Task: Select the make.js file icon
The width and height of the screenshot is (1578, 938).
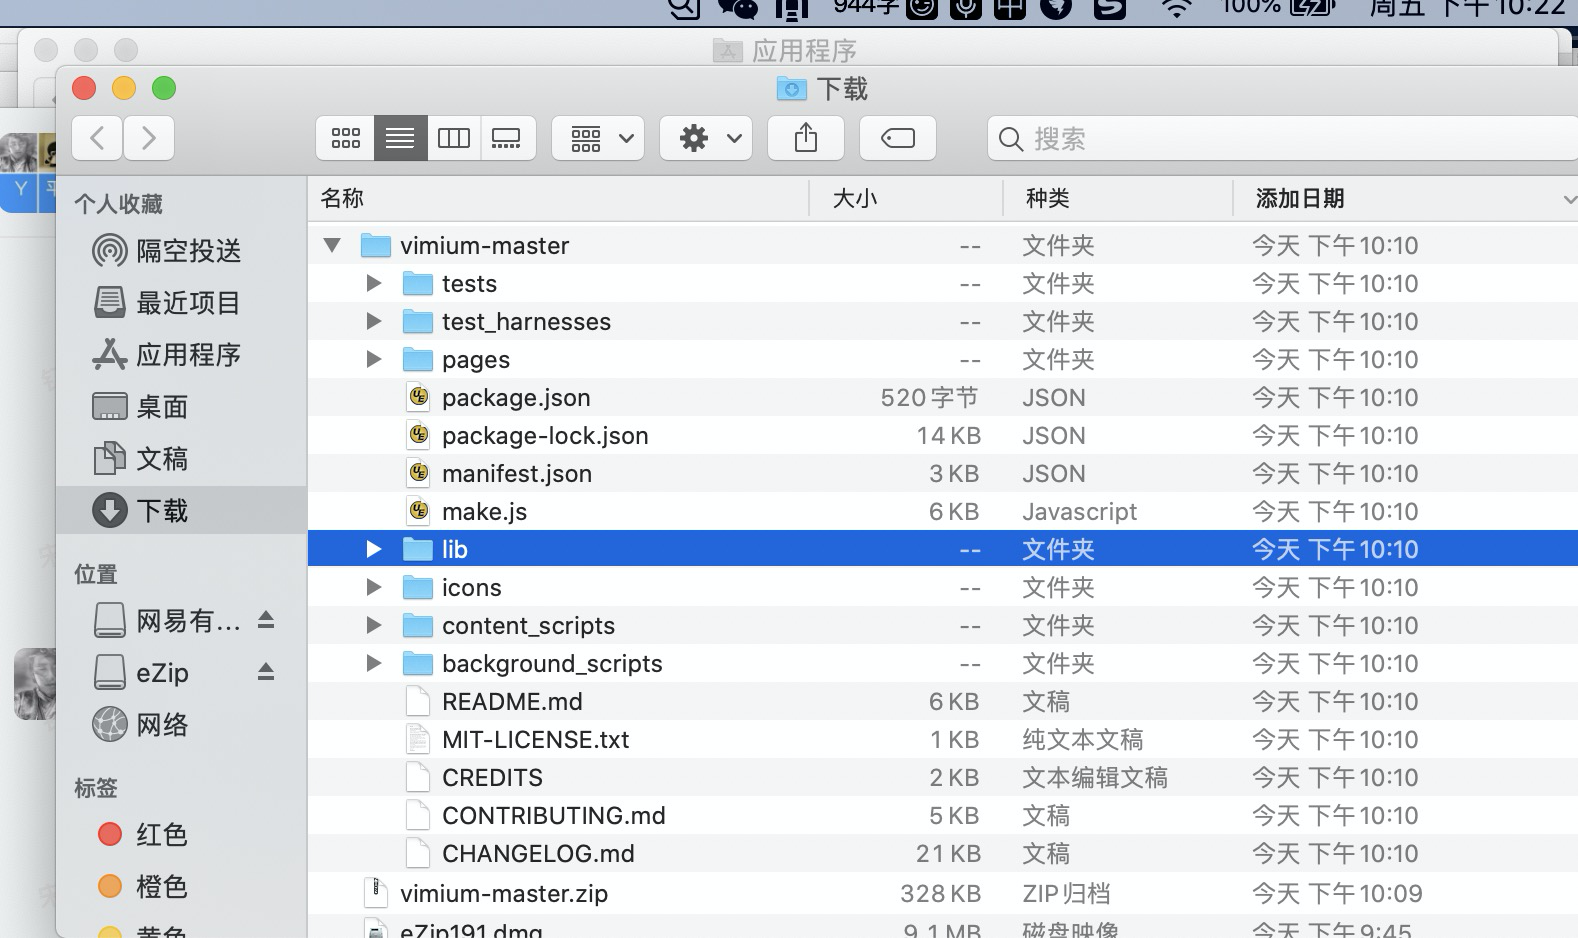Action: coord(418,511)
